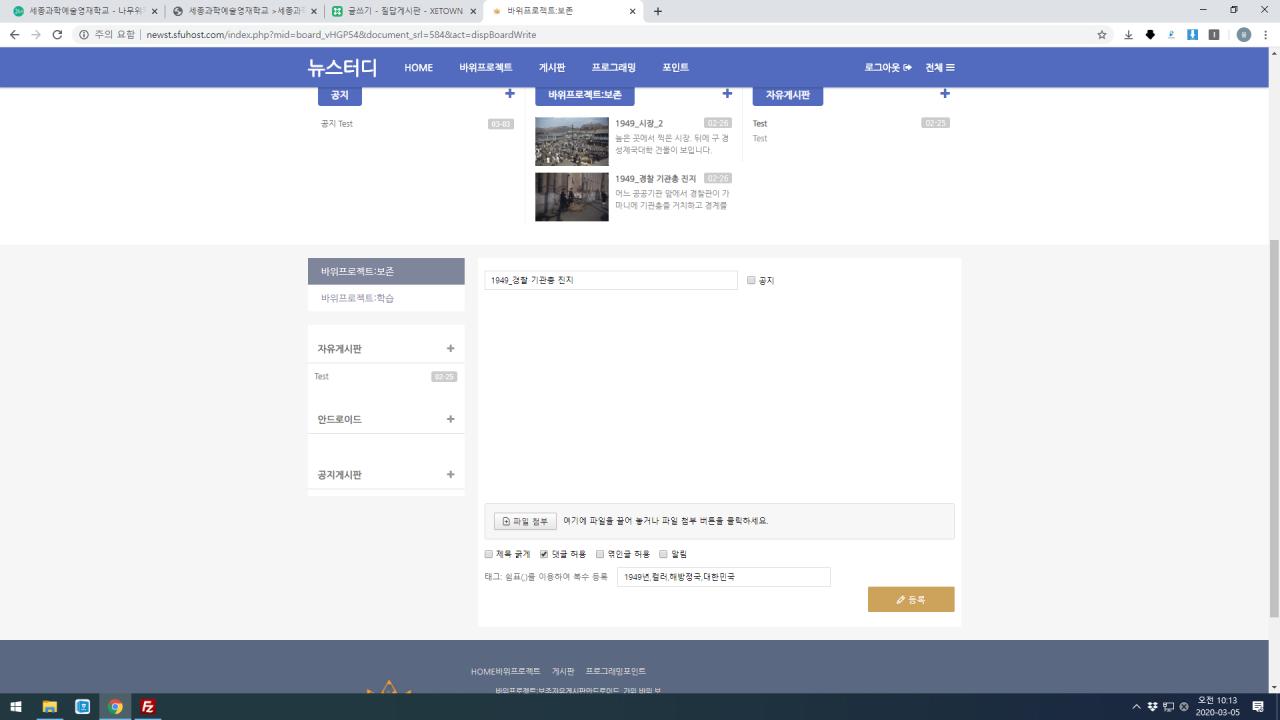Image resolution: width=1280 pixels, height=720 pixels.
Task: Enable the 알림 checkbox
Action: [663, 554]
